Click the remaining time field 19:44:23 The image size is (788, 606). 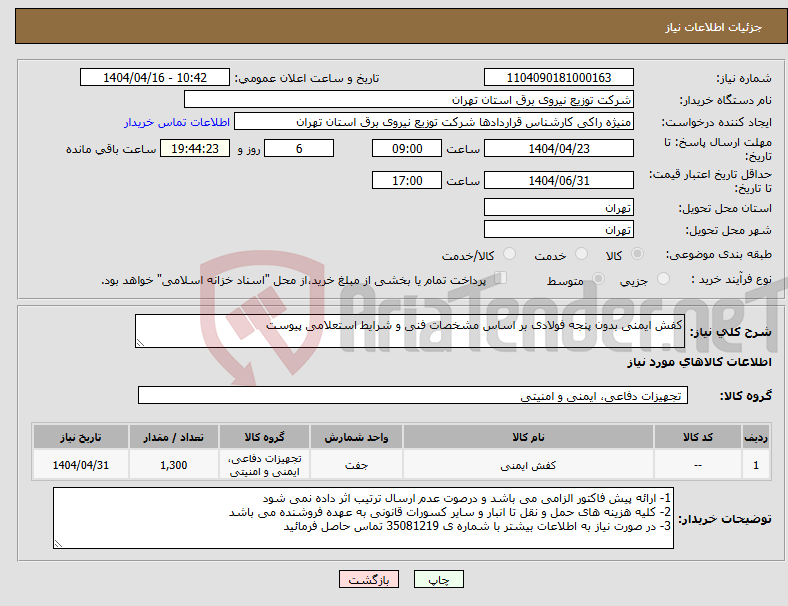[x=195, y=149]
